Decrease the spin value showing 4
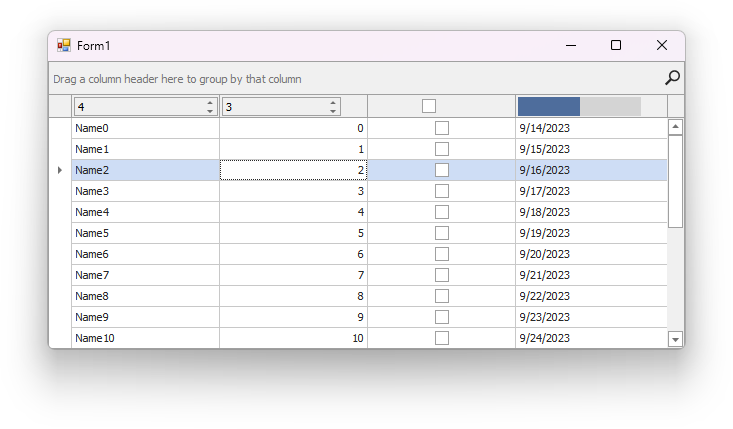This screenshot has height=429, width=733. (x=210, y=111)
